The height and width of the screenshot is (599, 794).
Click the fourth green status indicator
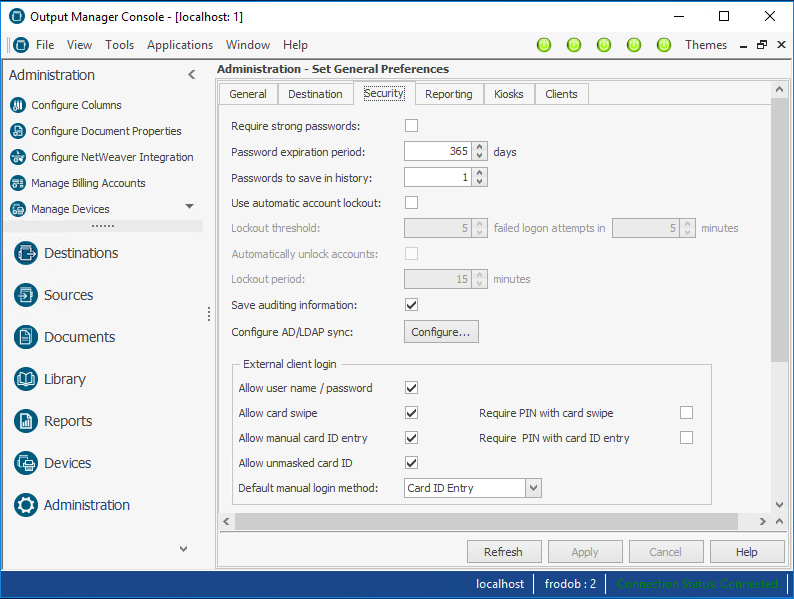pos(633,45)
